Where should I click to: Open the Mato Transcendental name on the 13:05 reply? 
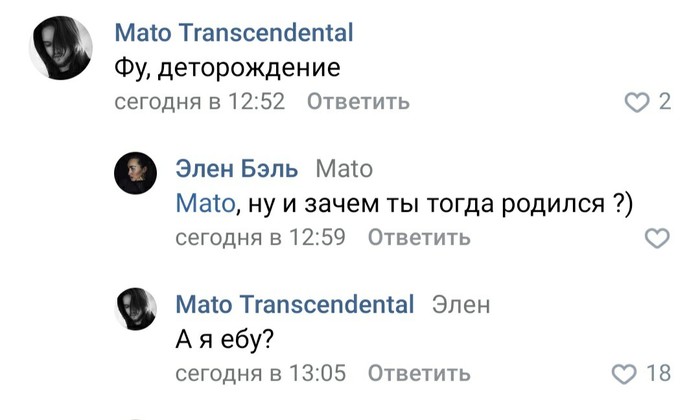[x=294, y=304]
